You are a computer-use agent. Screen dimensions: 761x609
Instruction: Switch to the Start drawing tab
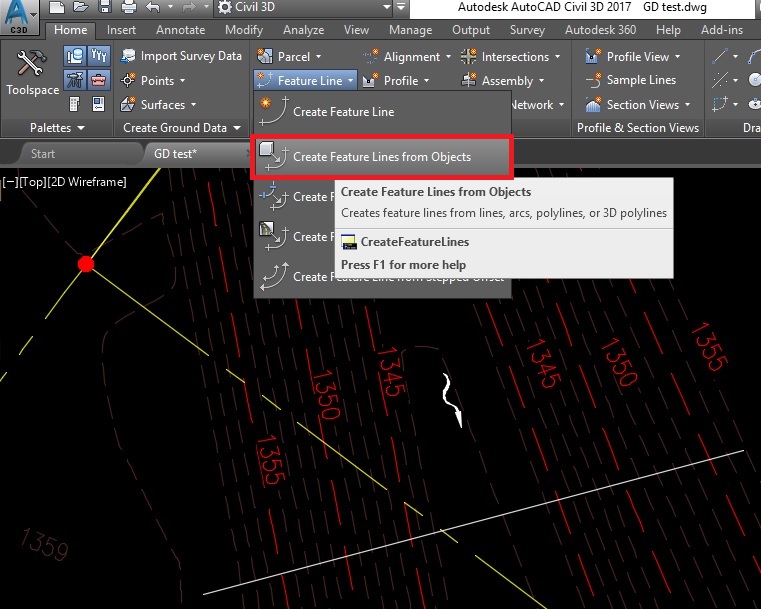pos(43,154)
